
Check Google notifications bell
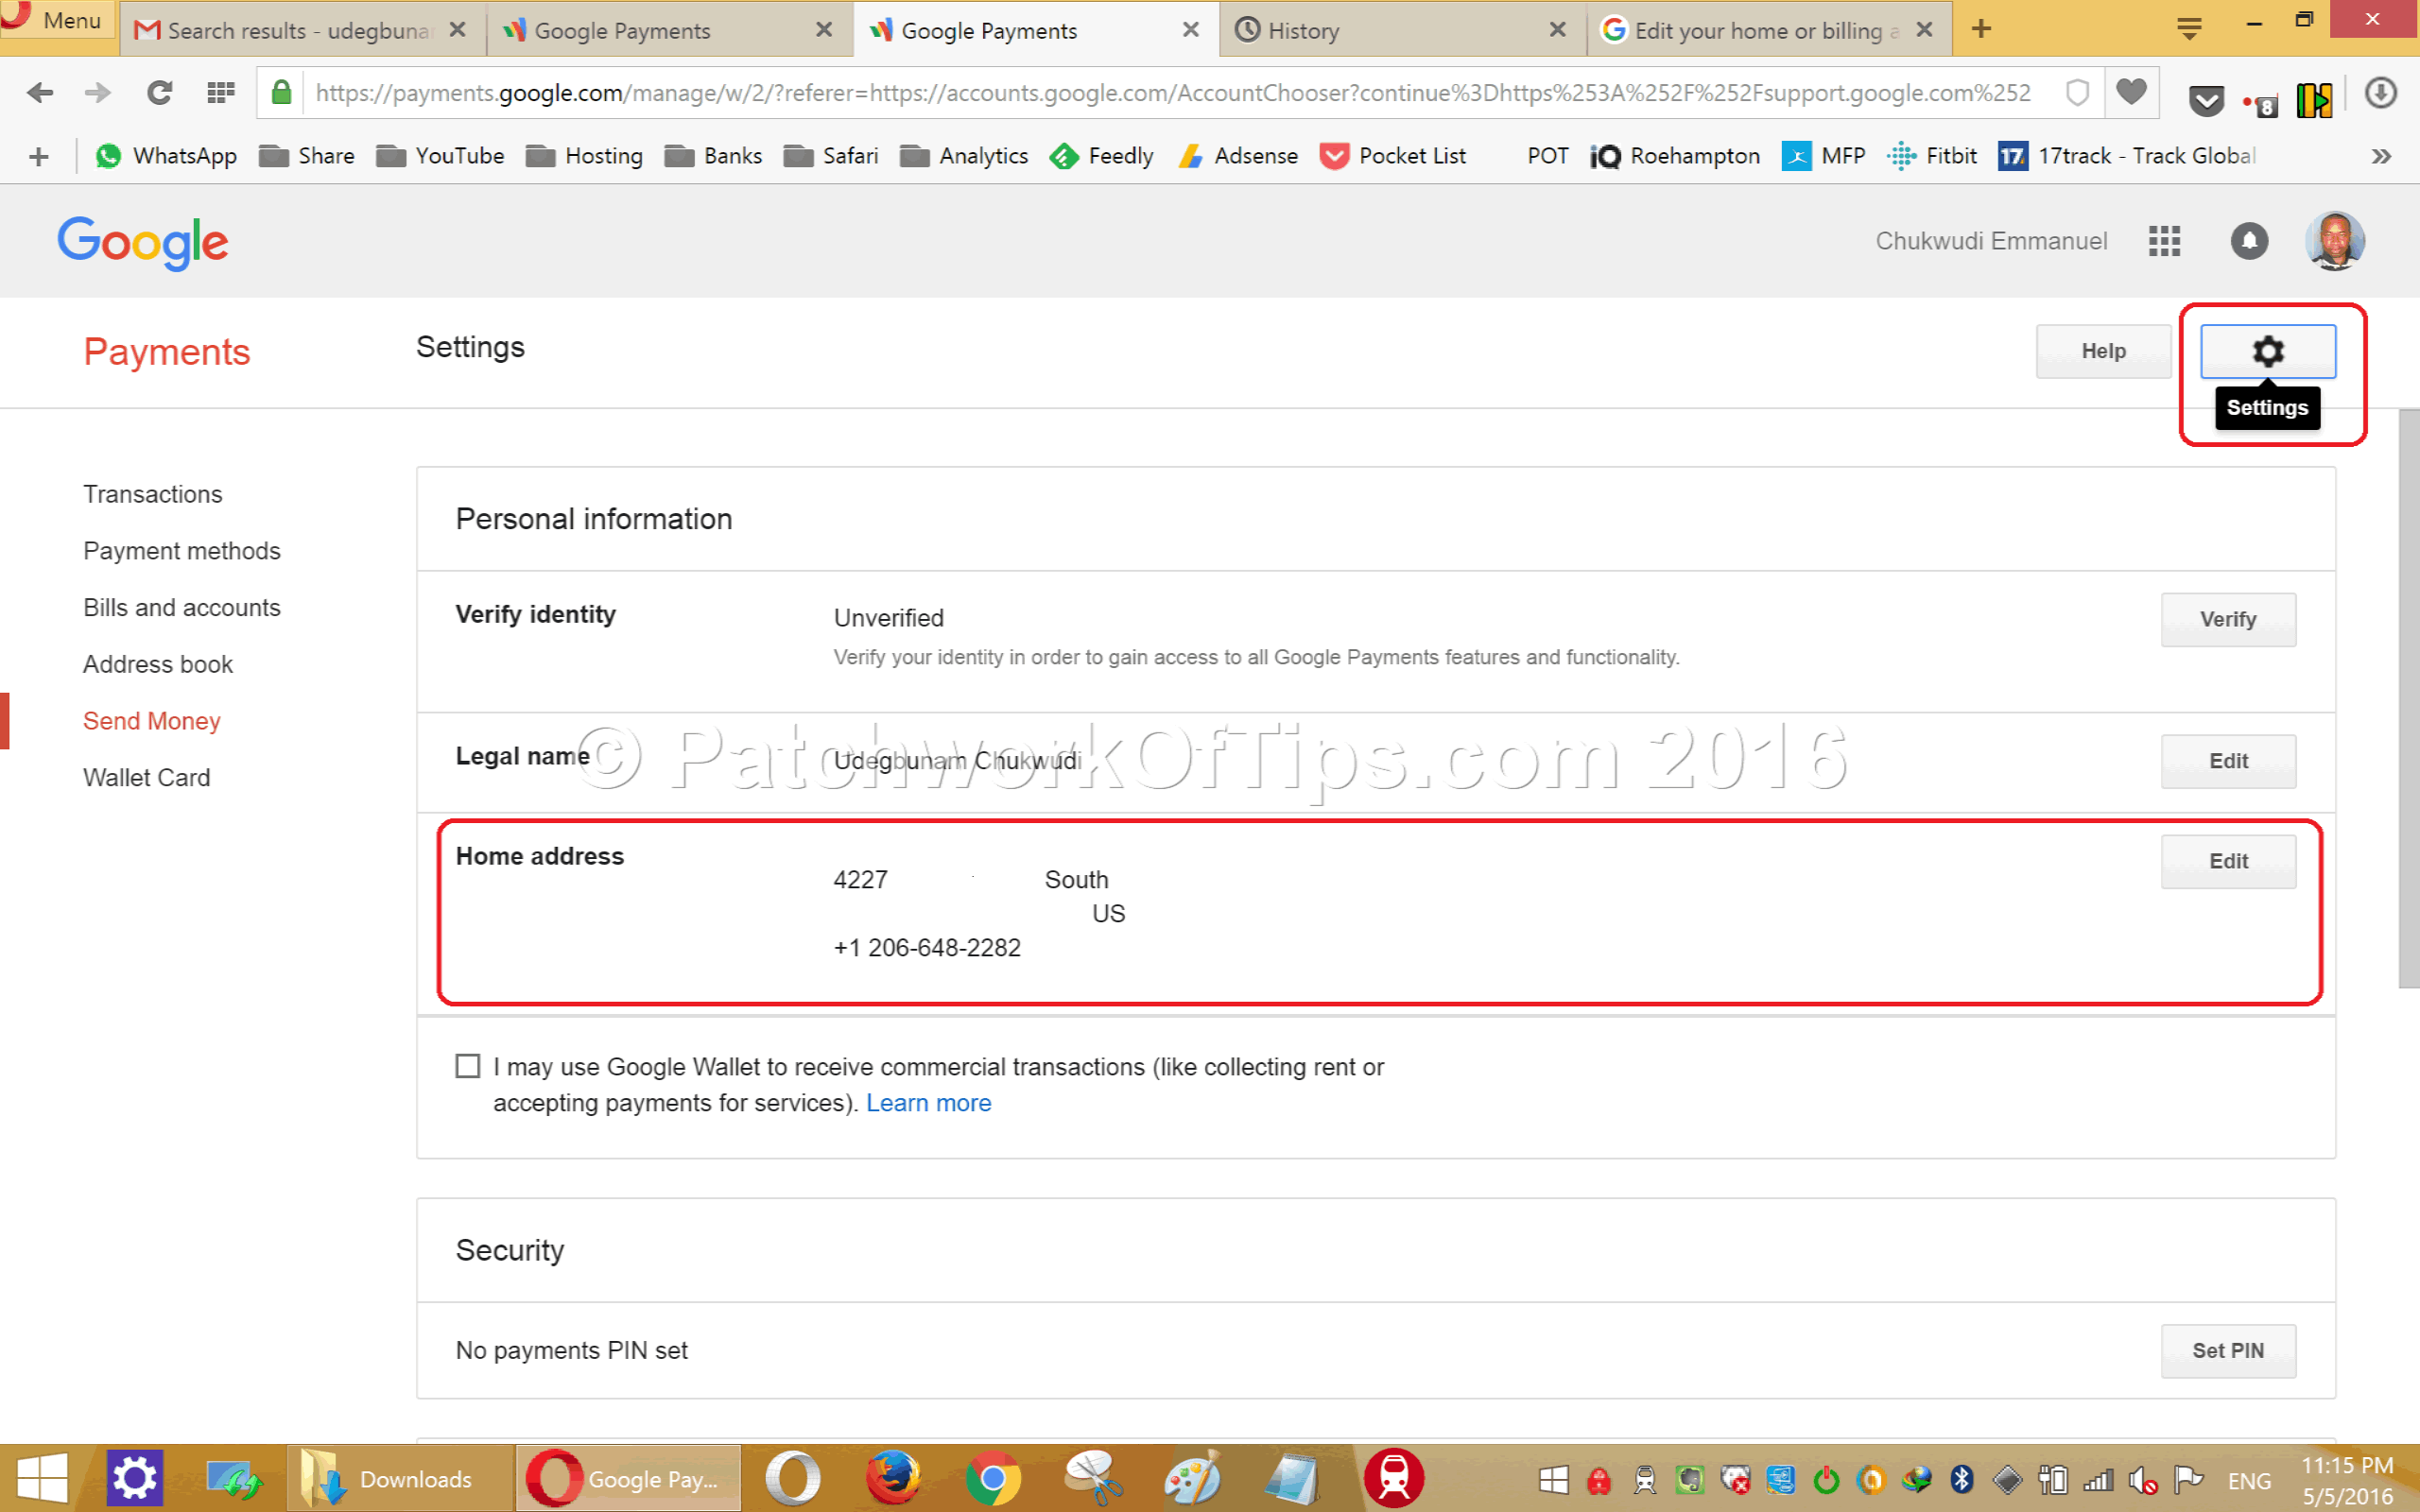point(2249,241)
